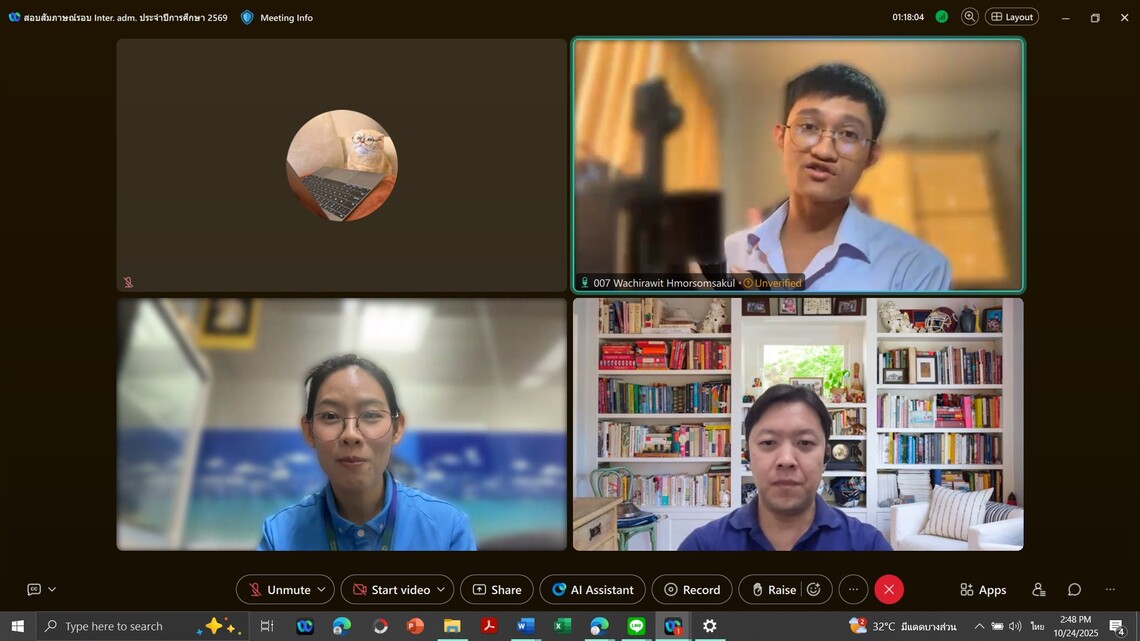
Task: Open audio options arrow beside Unmute
Action: pyautogui.click(x=321, y=590)
